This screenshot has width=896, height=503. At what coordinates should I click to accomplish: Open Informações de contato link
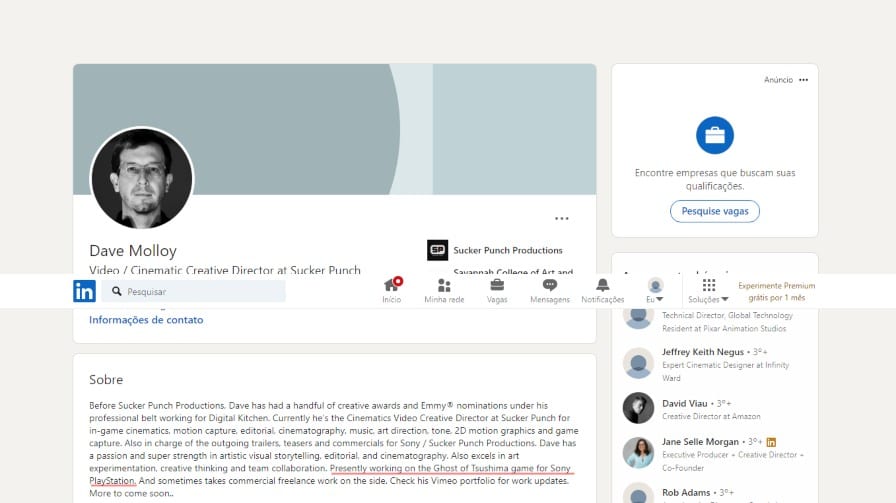(x=146, y=320)
